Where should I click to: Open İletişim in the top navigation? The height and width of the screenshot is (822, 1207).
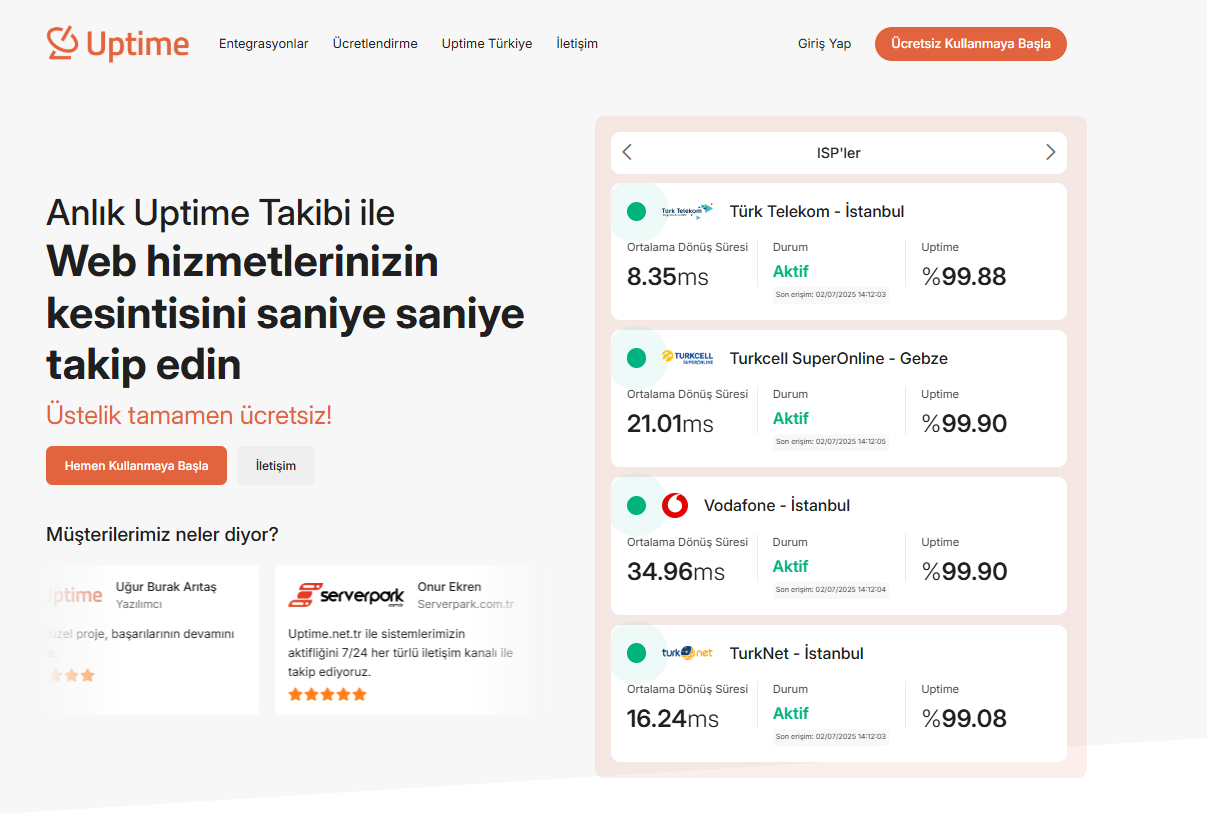pyautogui.click(x=577, y=44)
